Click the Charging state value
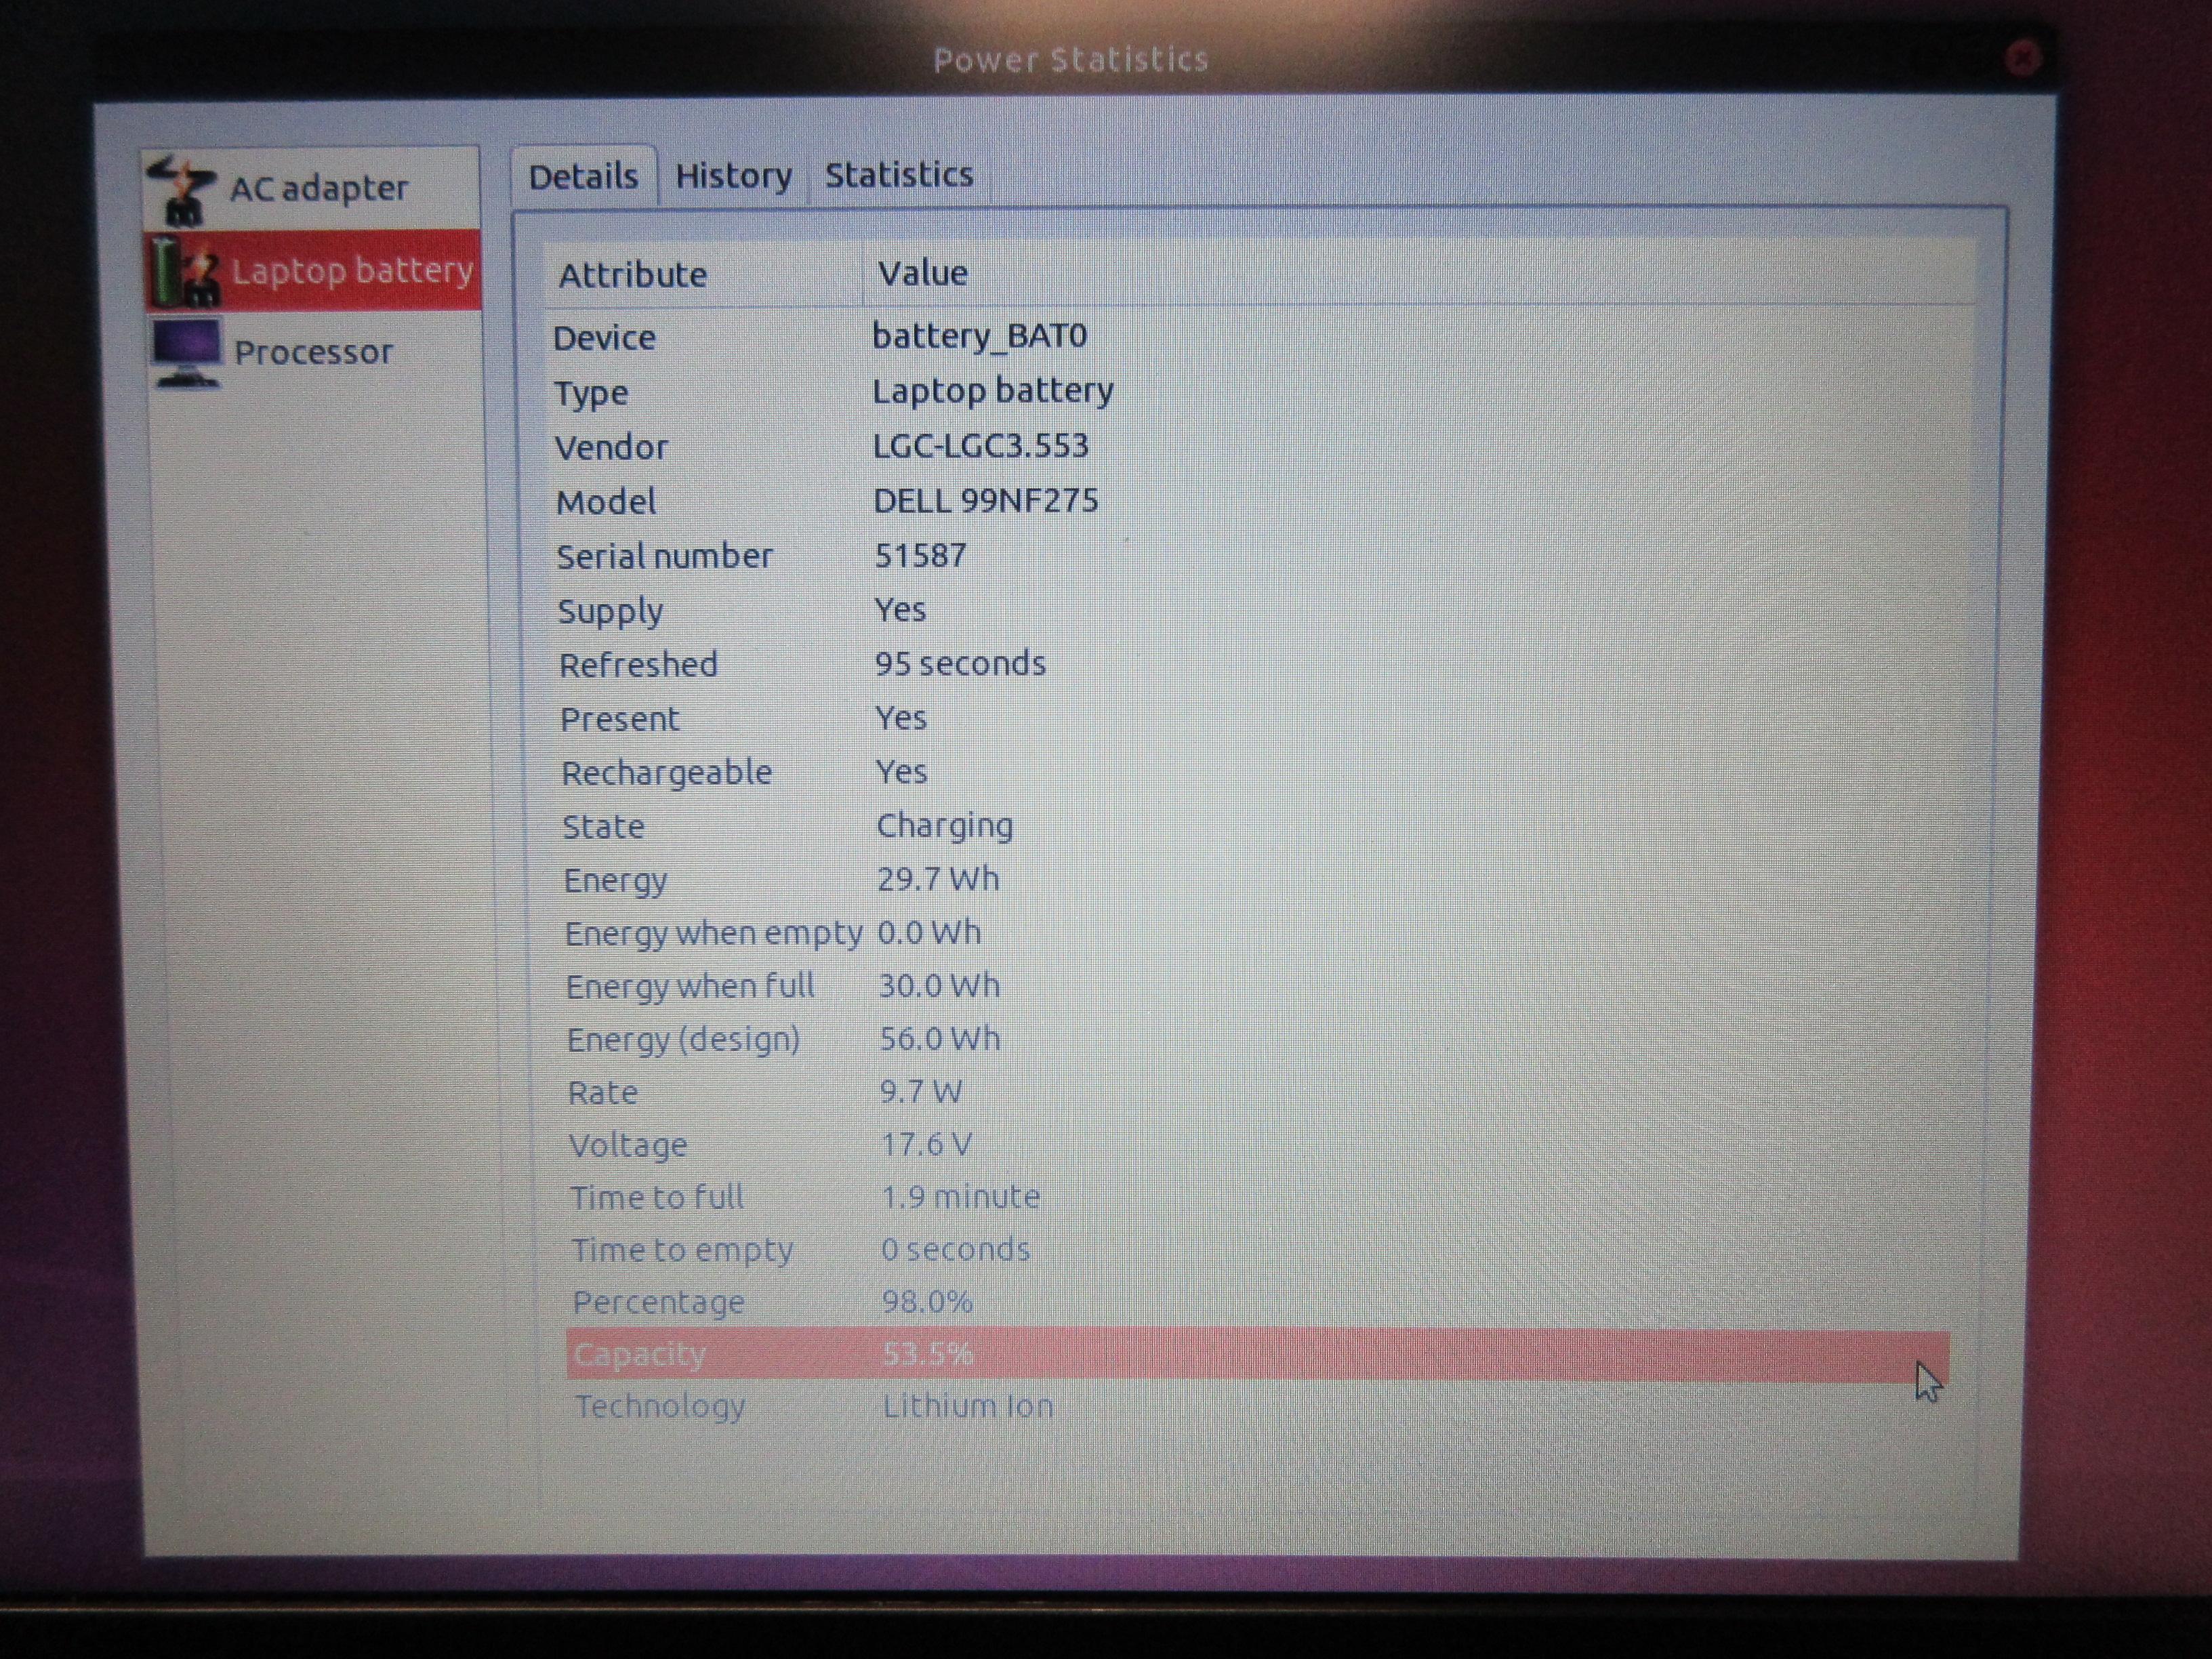Screen dimensions: 2212x1659 click(944, 827)
